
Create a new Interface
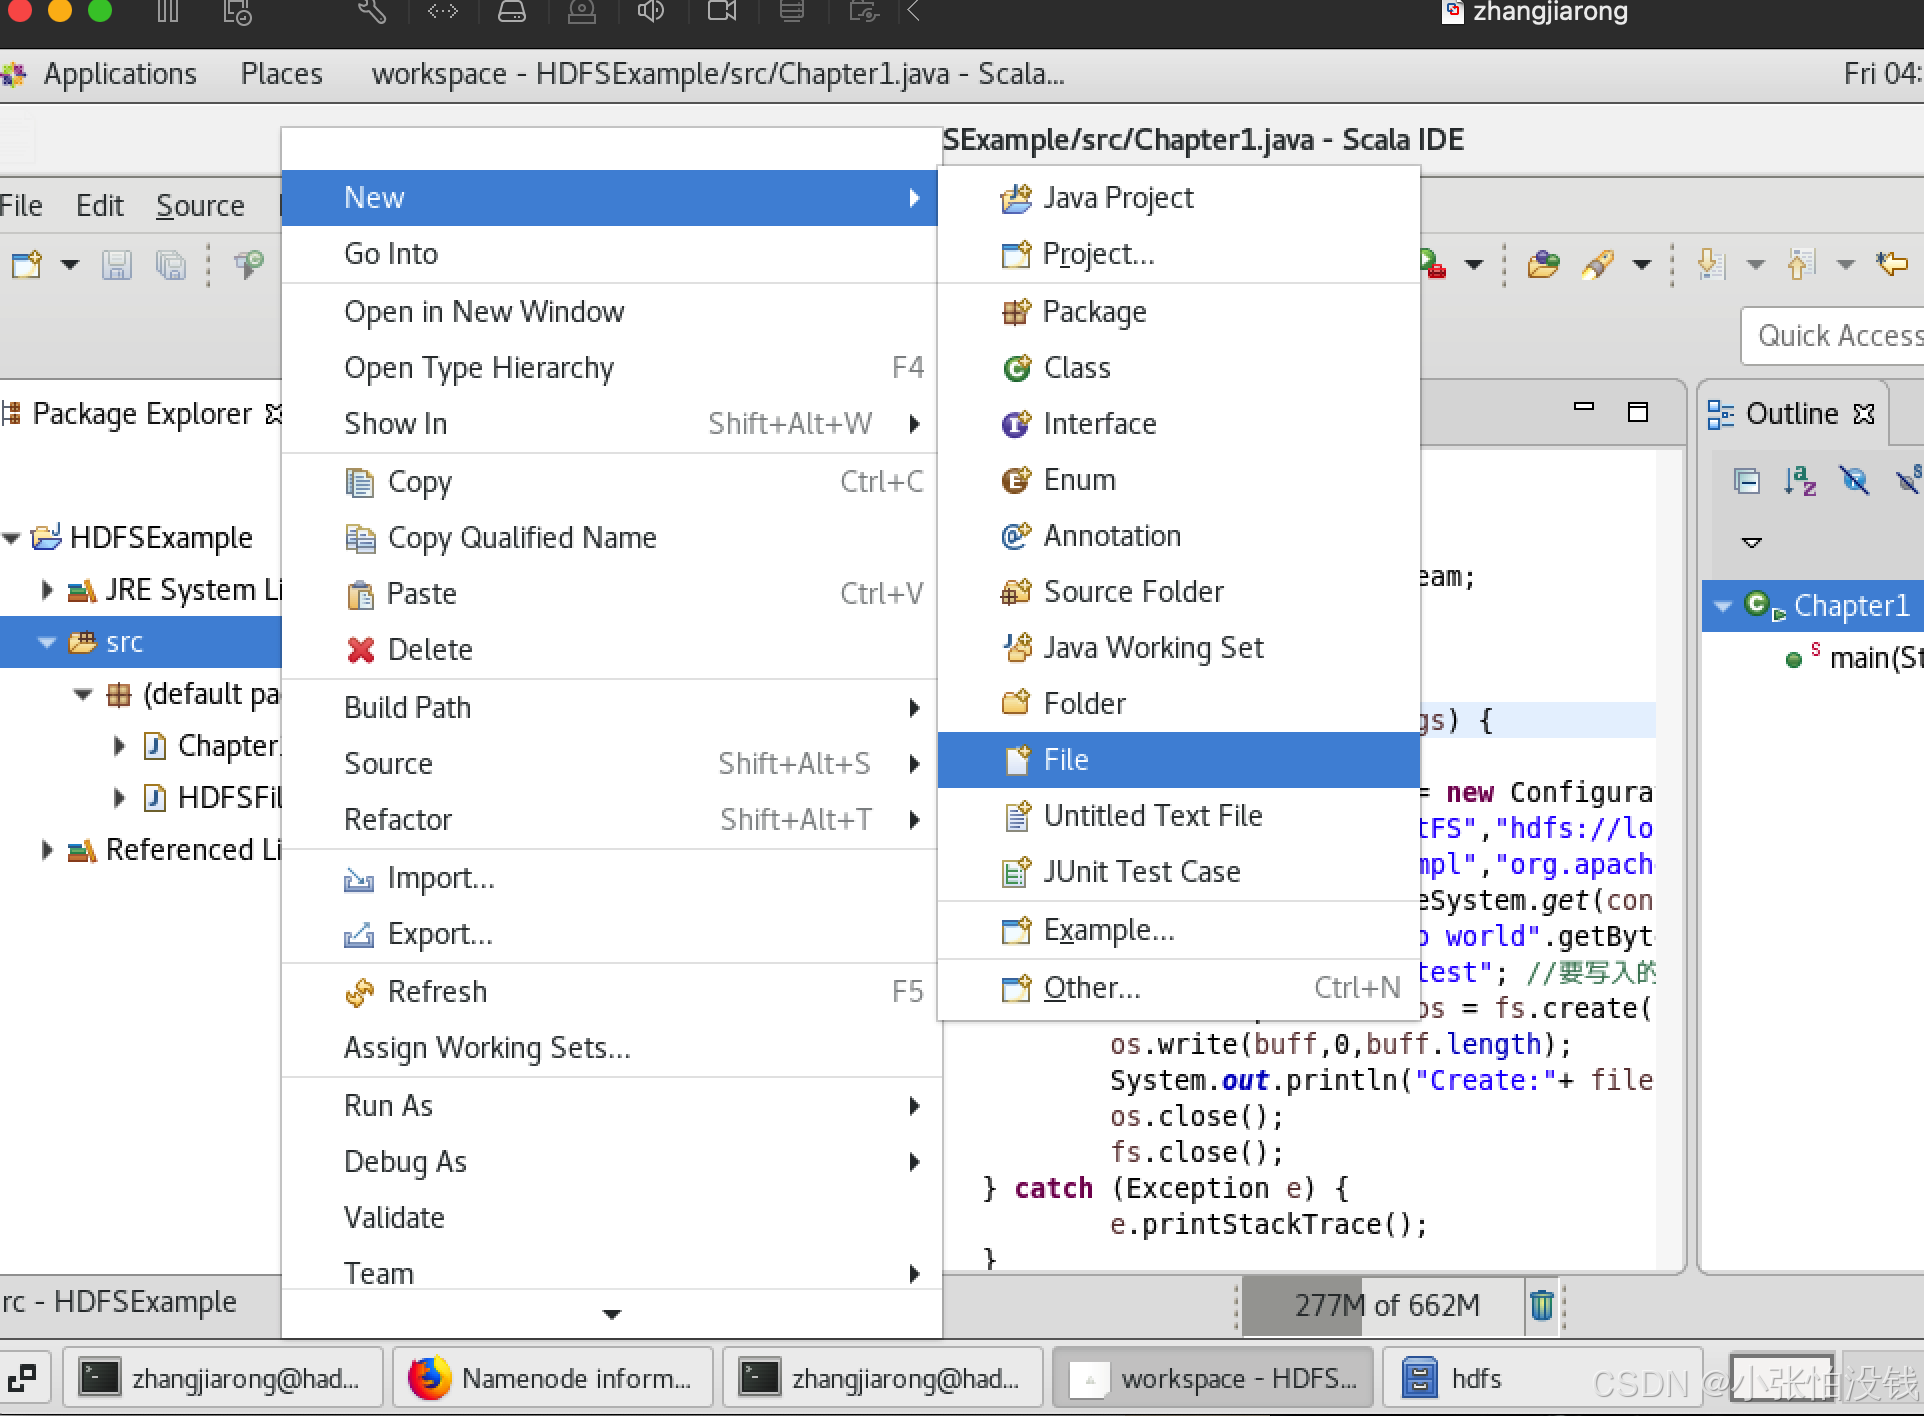coord(1099,423)
